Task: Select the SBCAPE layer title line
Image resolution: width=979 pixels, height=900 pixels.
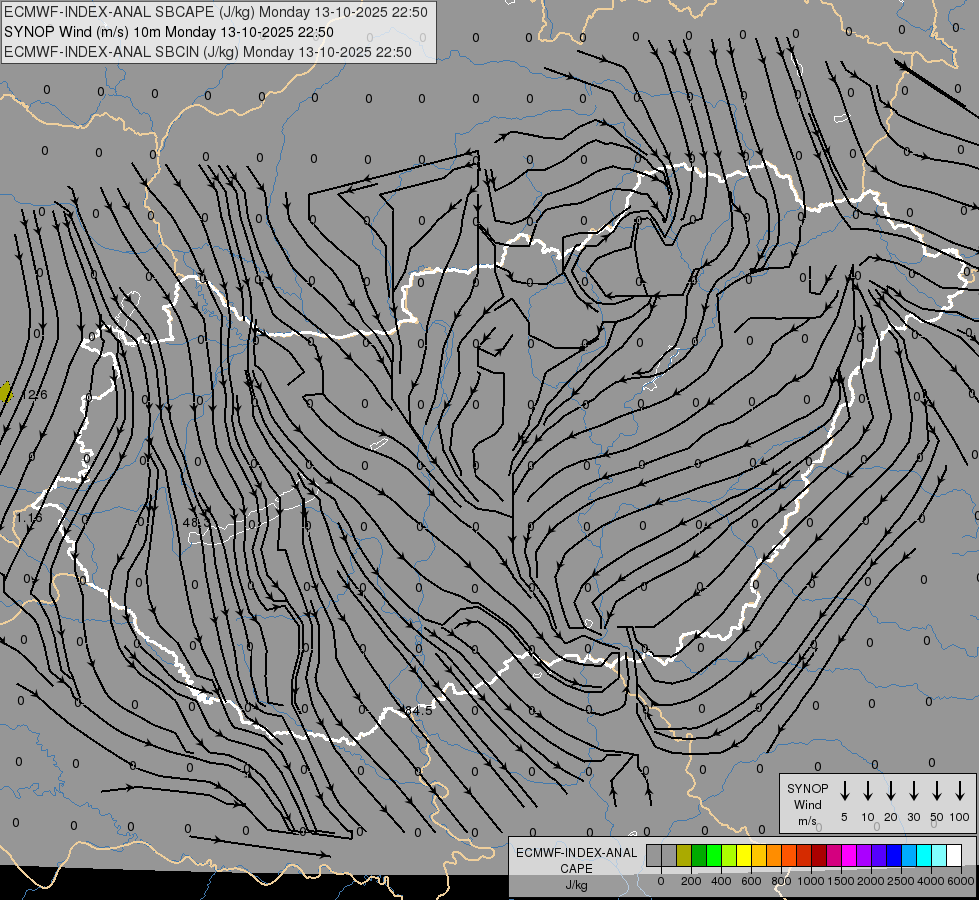Action: pos(216,12)
